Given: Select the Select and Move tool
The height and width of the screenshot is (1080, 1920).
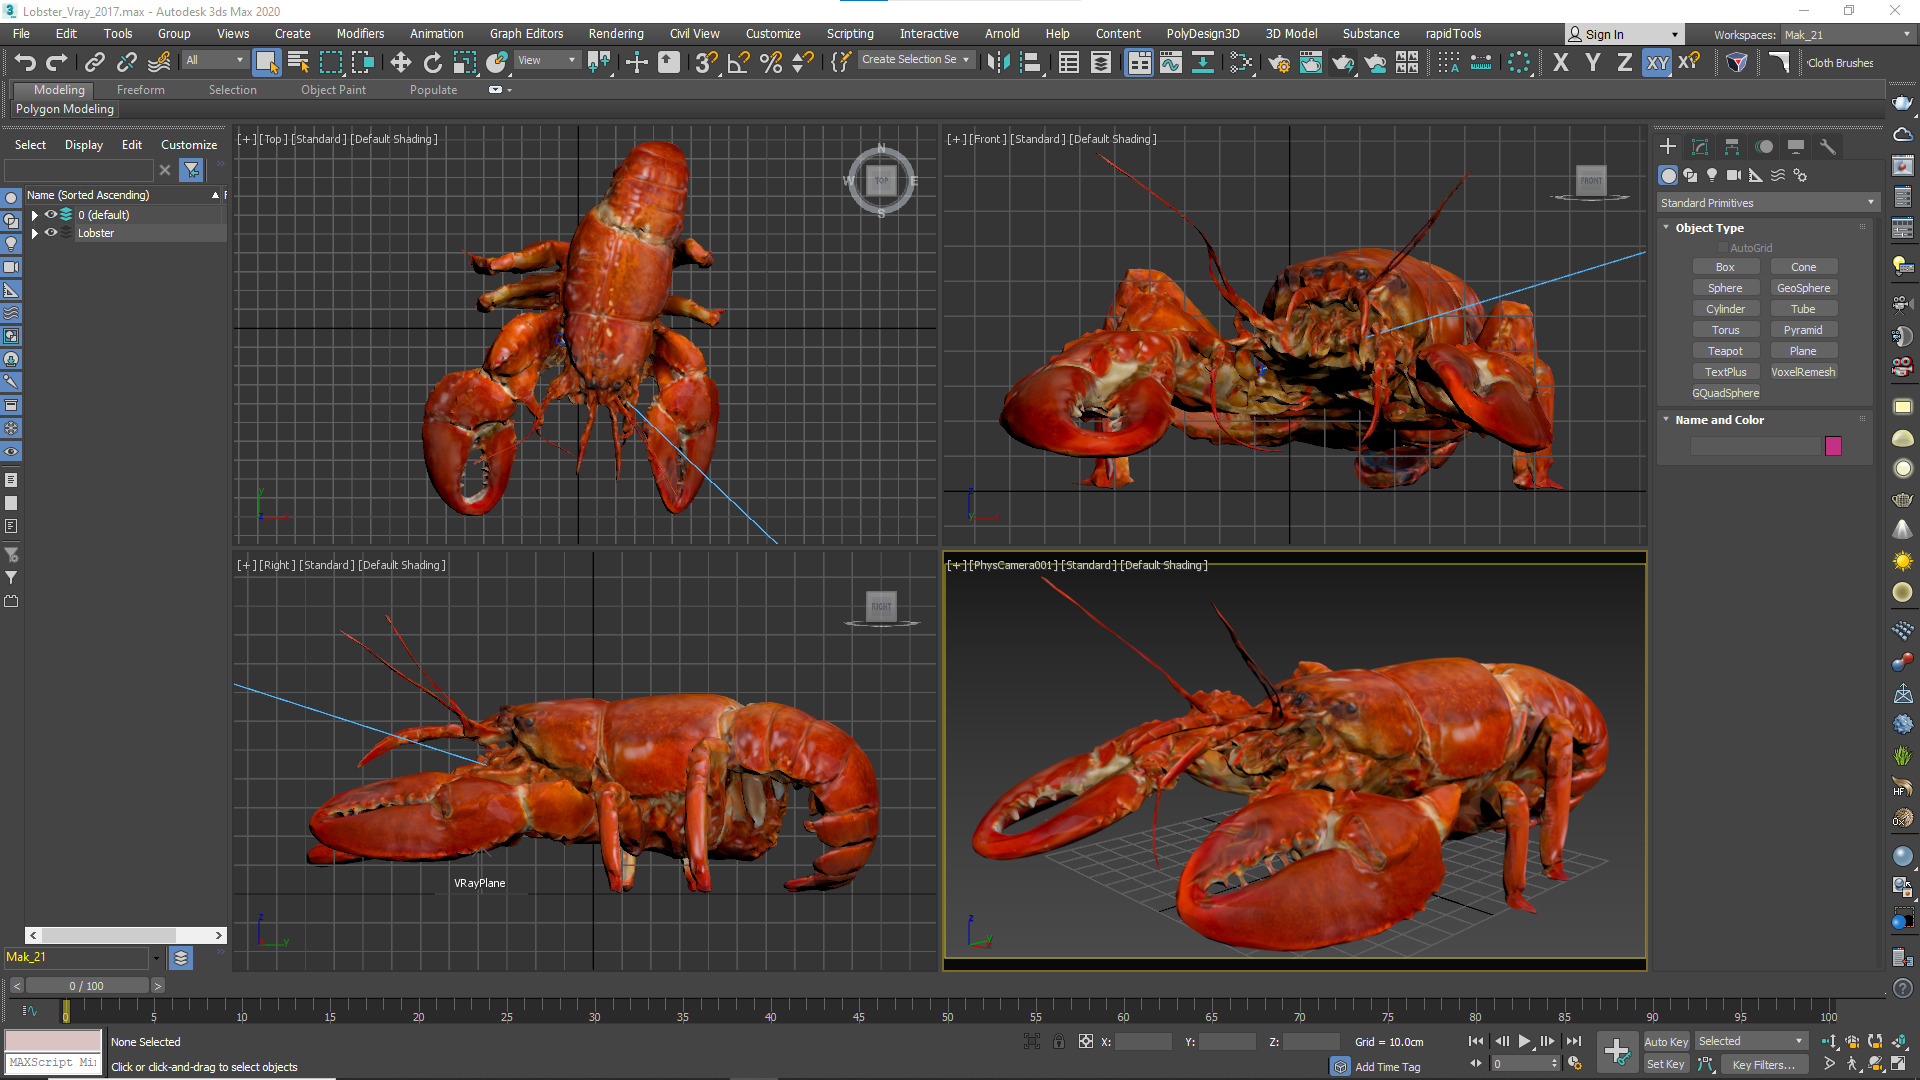Looking at the screenshot, I should [x=400, y=63].
